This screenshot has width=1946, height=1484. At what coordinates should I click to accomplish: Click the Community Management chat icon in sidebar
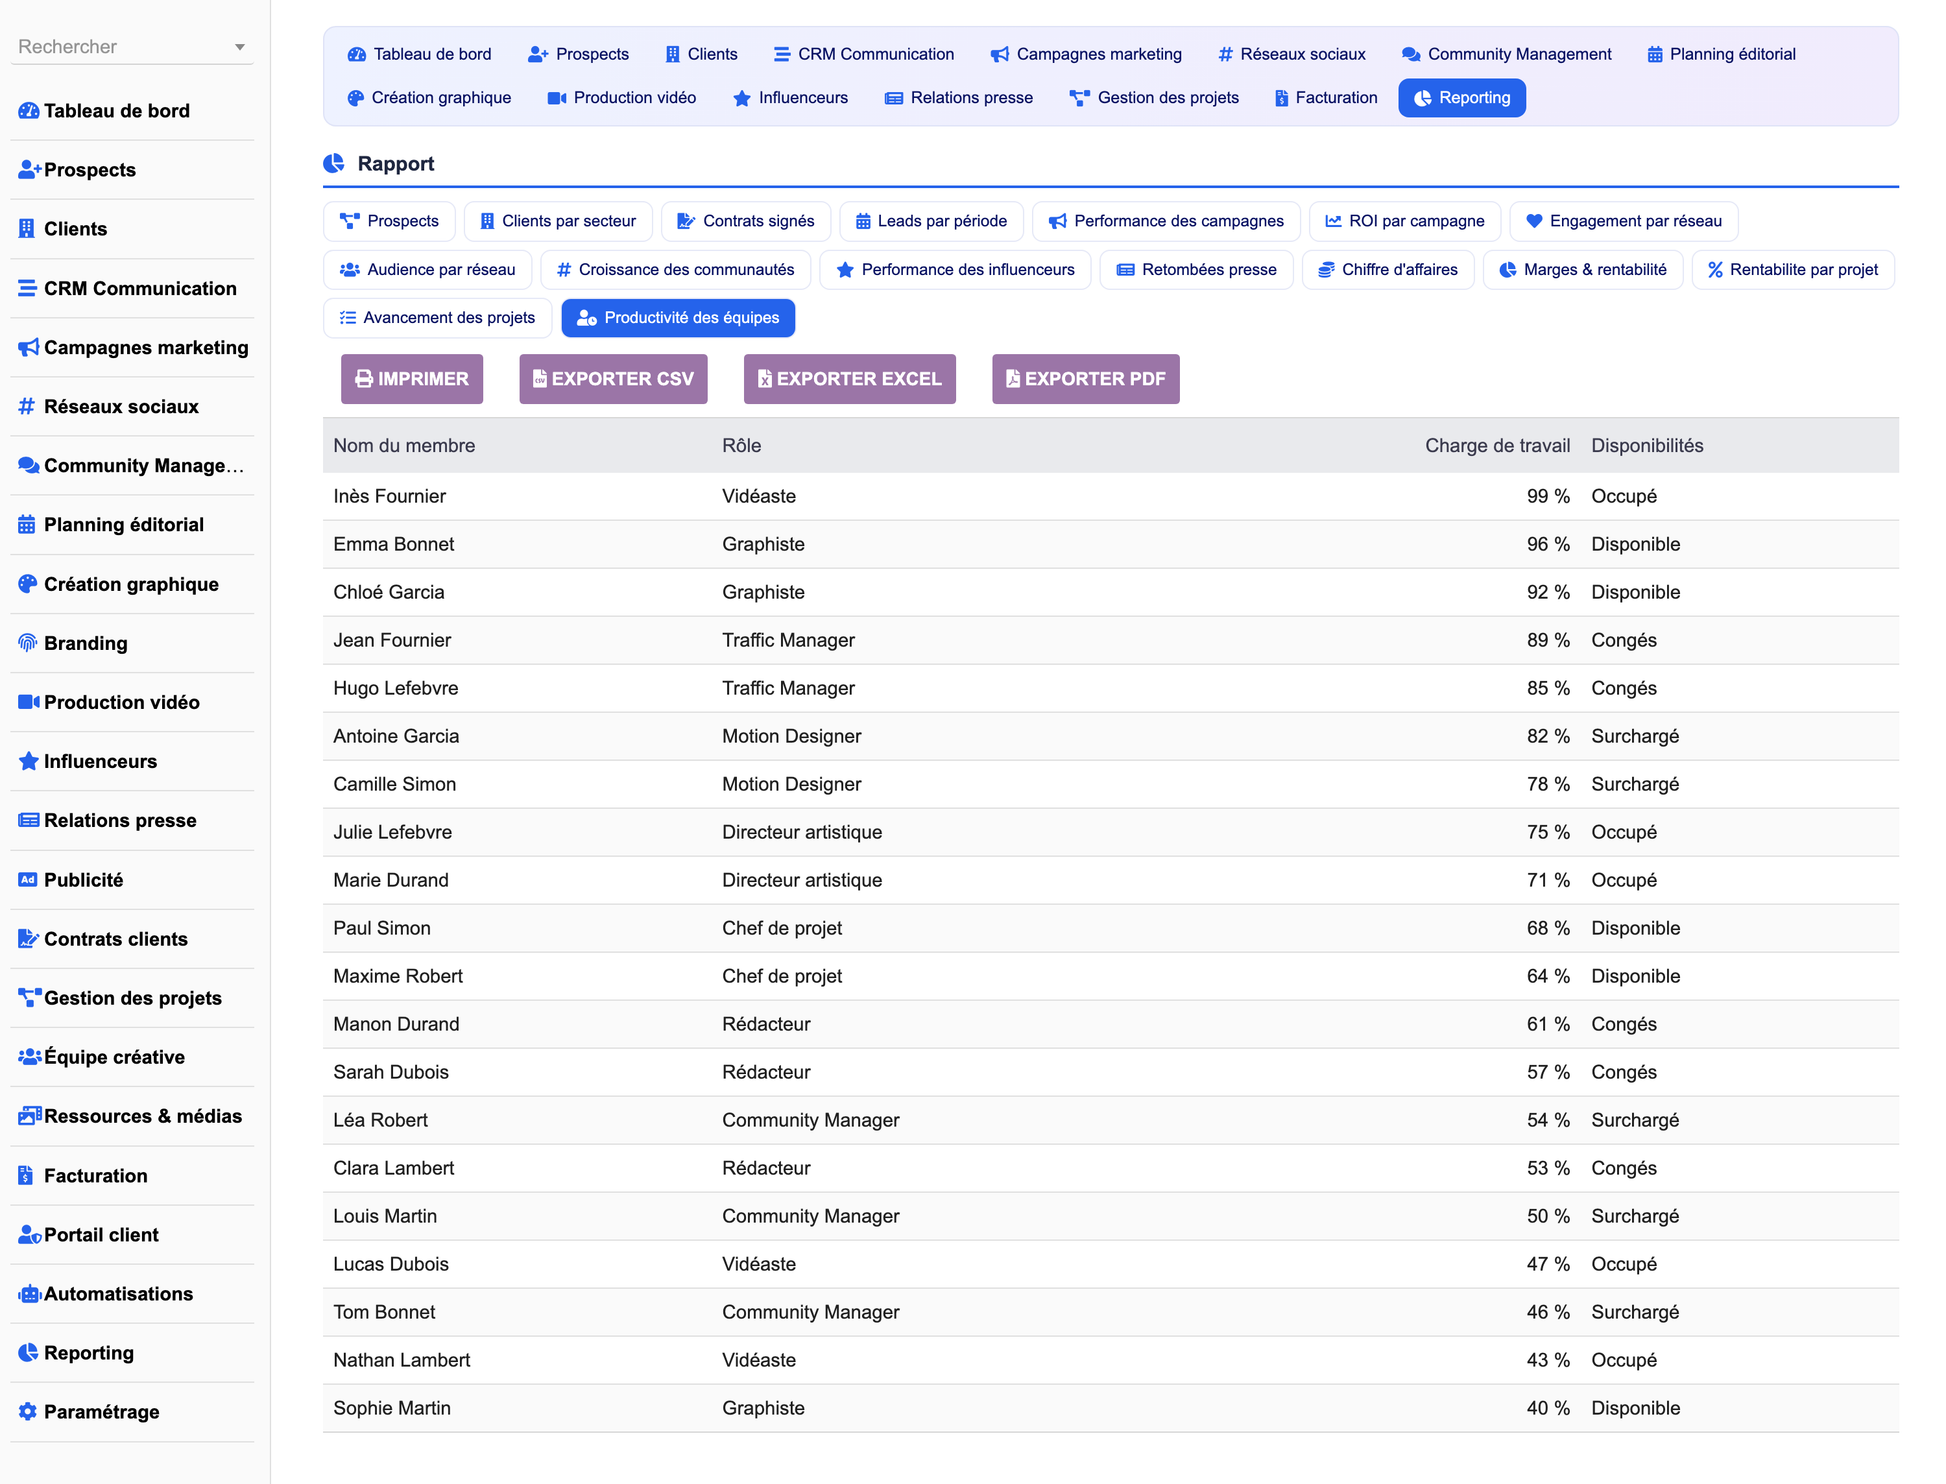click(x=29, y=465)
